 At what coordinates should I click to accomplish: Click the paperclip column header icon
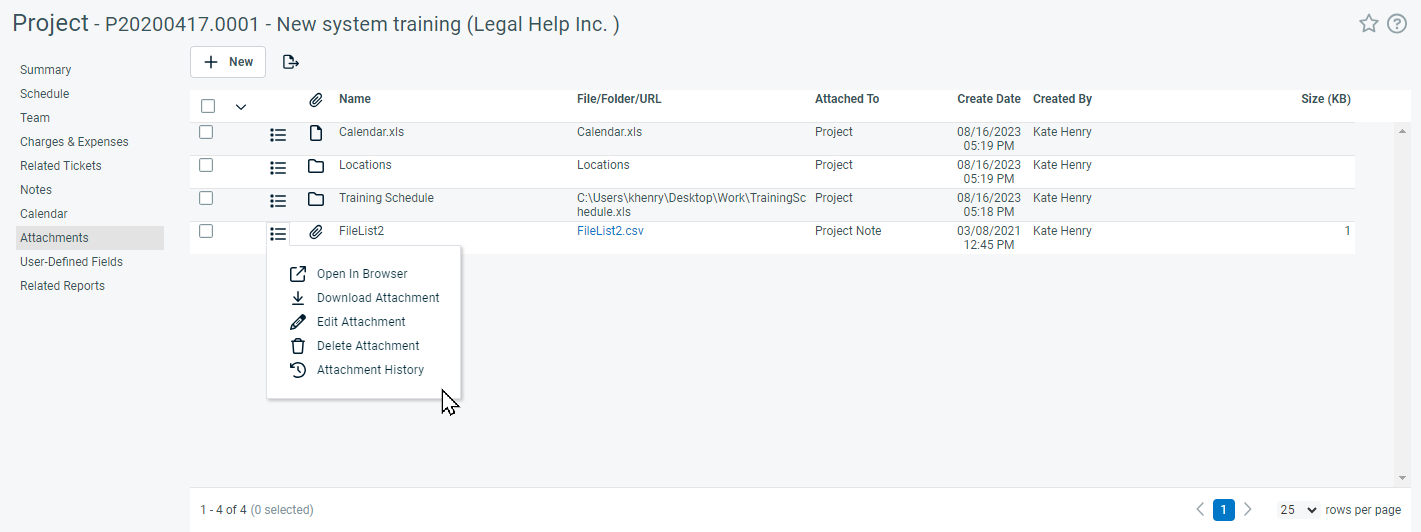point(315,100)
